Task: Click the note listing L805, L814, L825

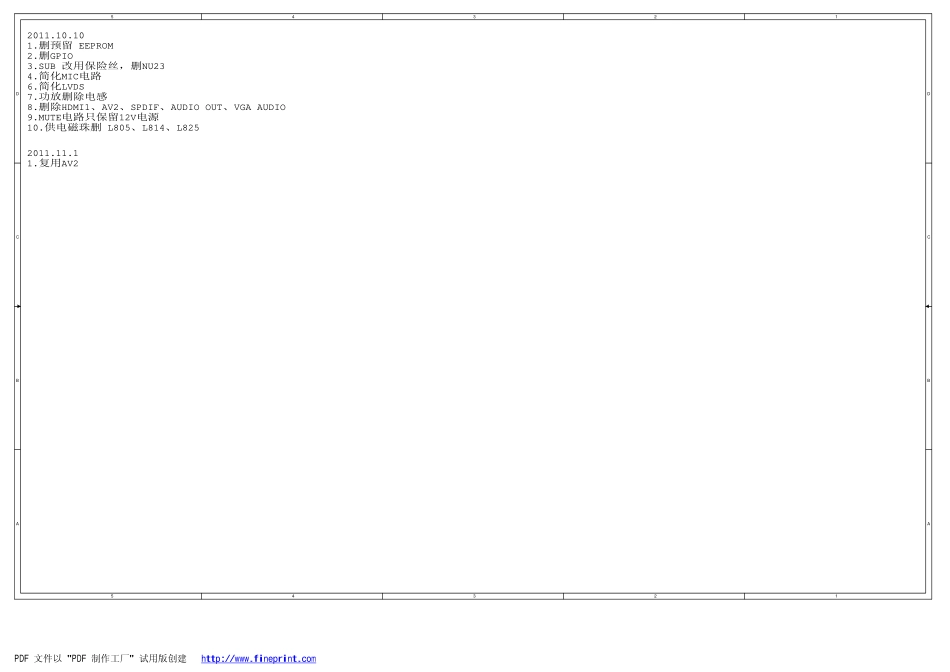Action: pyautogui.click(x=113, y=128)
